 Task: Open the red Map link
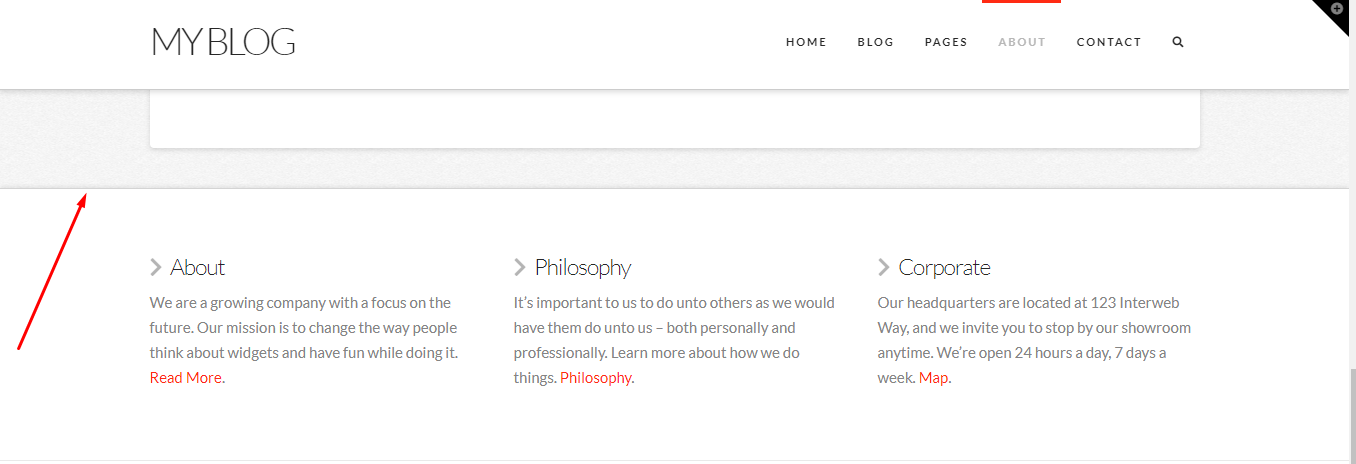coord(934,378)
